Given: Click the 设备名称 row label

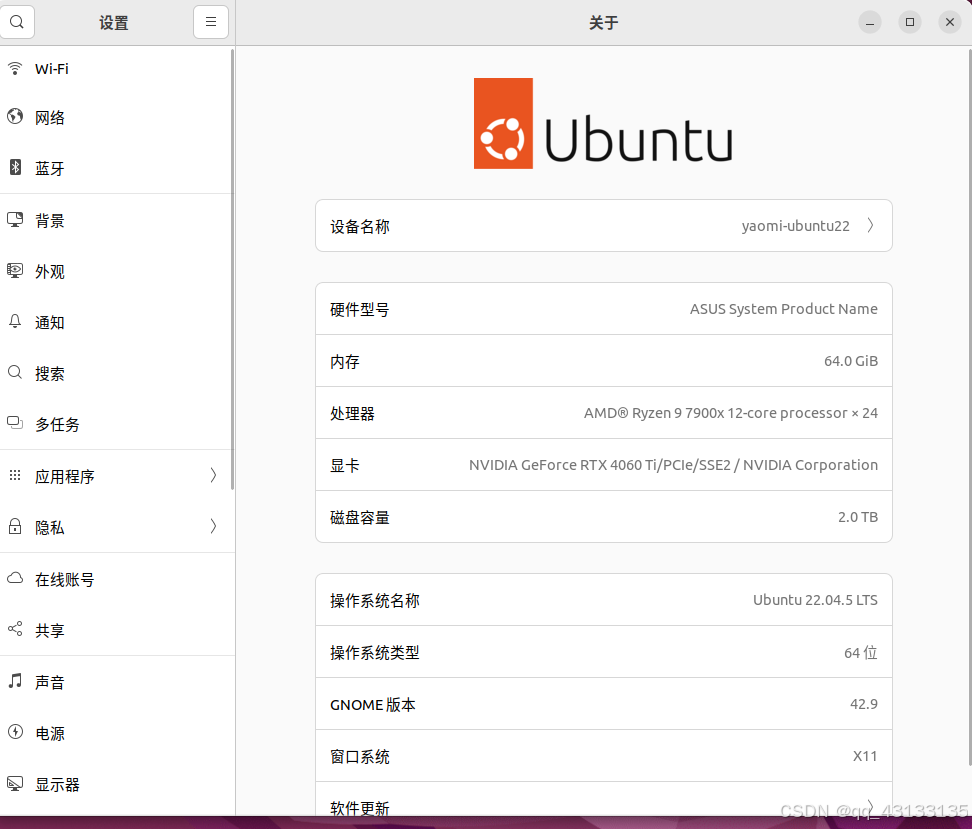Looking at the screenshot, I should 360,226.
